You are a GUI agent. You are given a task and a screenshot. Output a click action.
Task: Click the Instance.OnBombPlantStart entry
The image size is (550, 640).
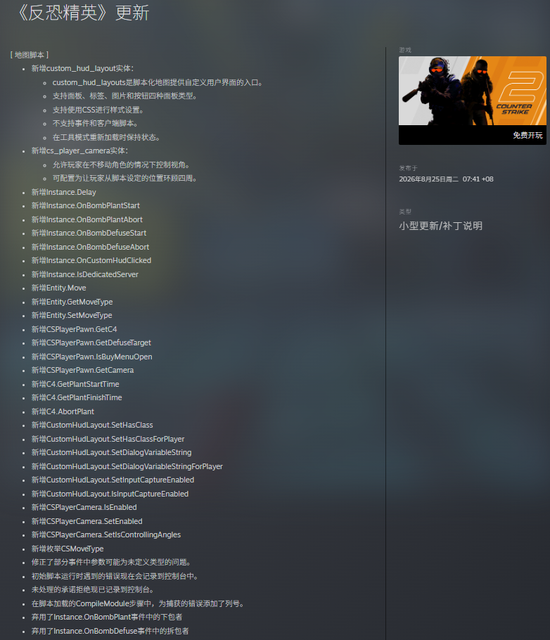[86, 206]
